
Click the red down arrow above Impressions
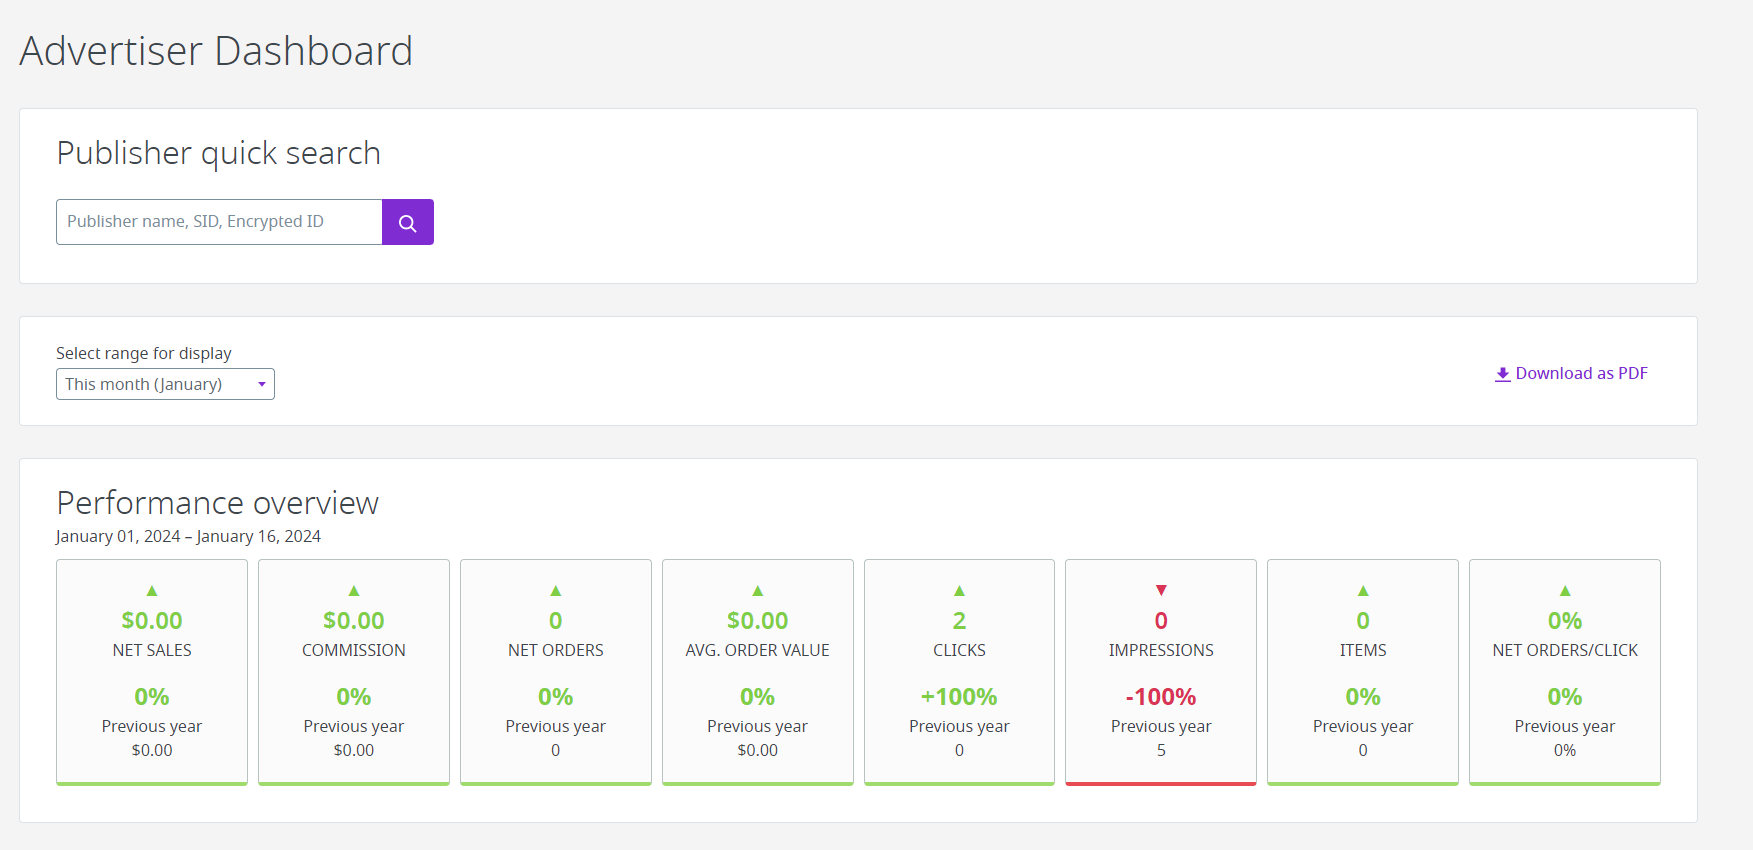1161,591
